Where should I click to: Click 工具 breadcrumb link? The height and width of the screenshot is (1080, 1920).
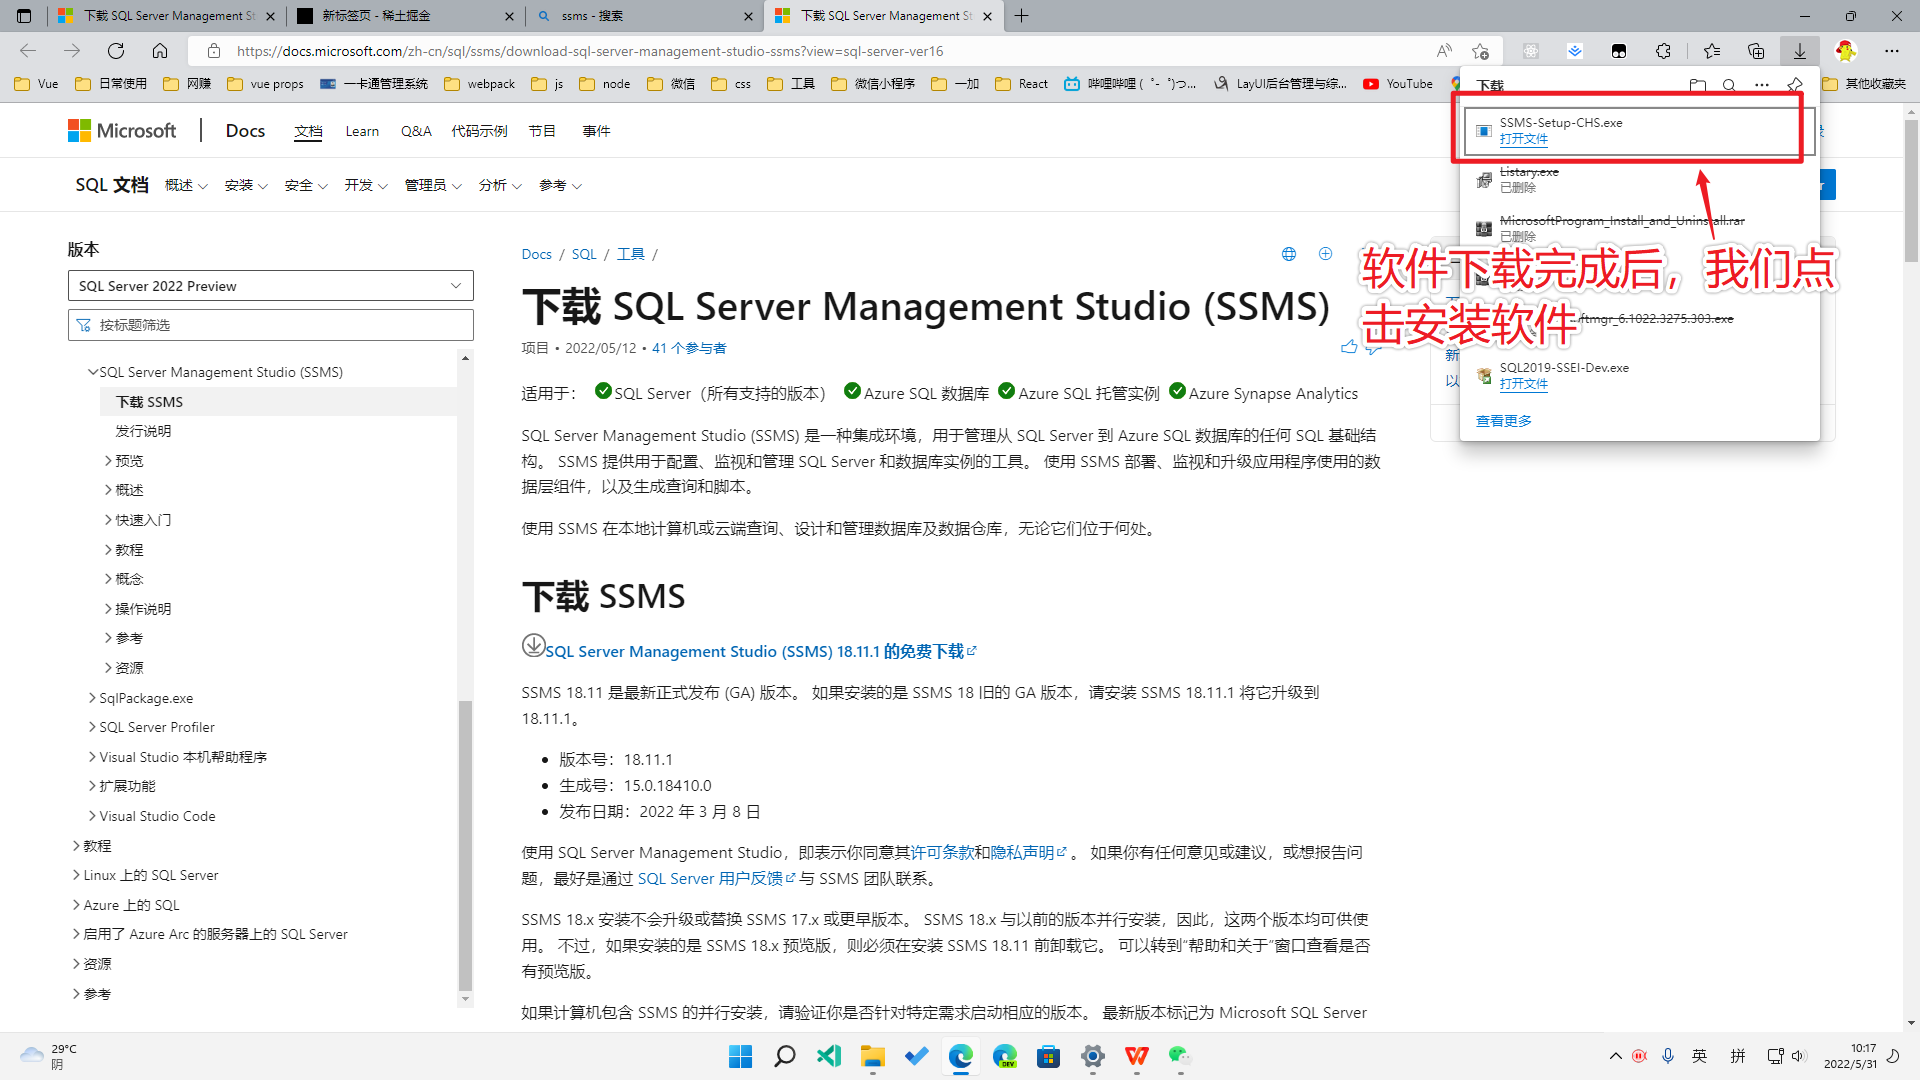pyautogui.click(x=630, y=254)
